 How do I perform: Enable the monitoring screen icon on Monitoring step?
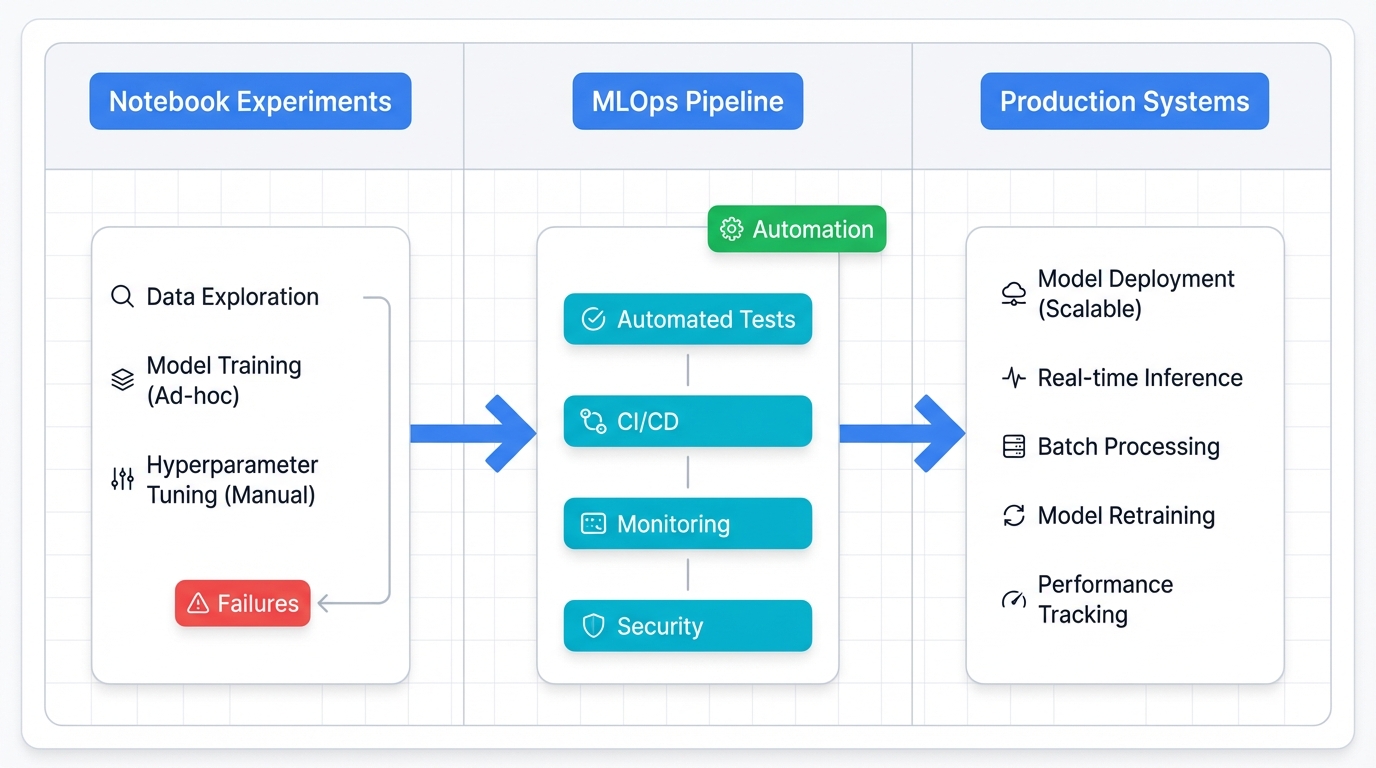click(592, 523)
